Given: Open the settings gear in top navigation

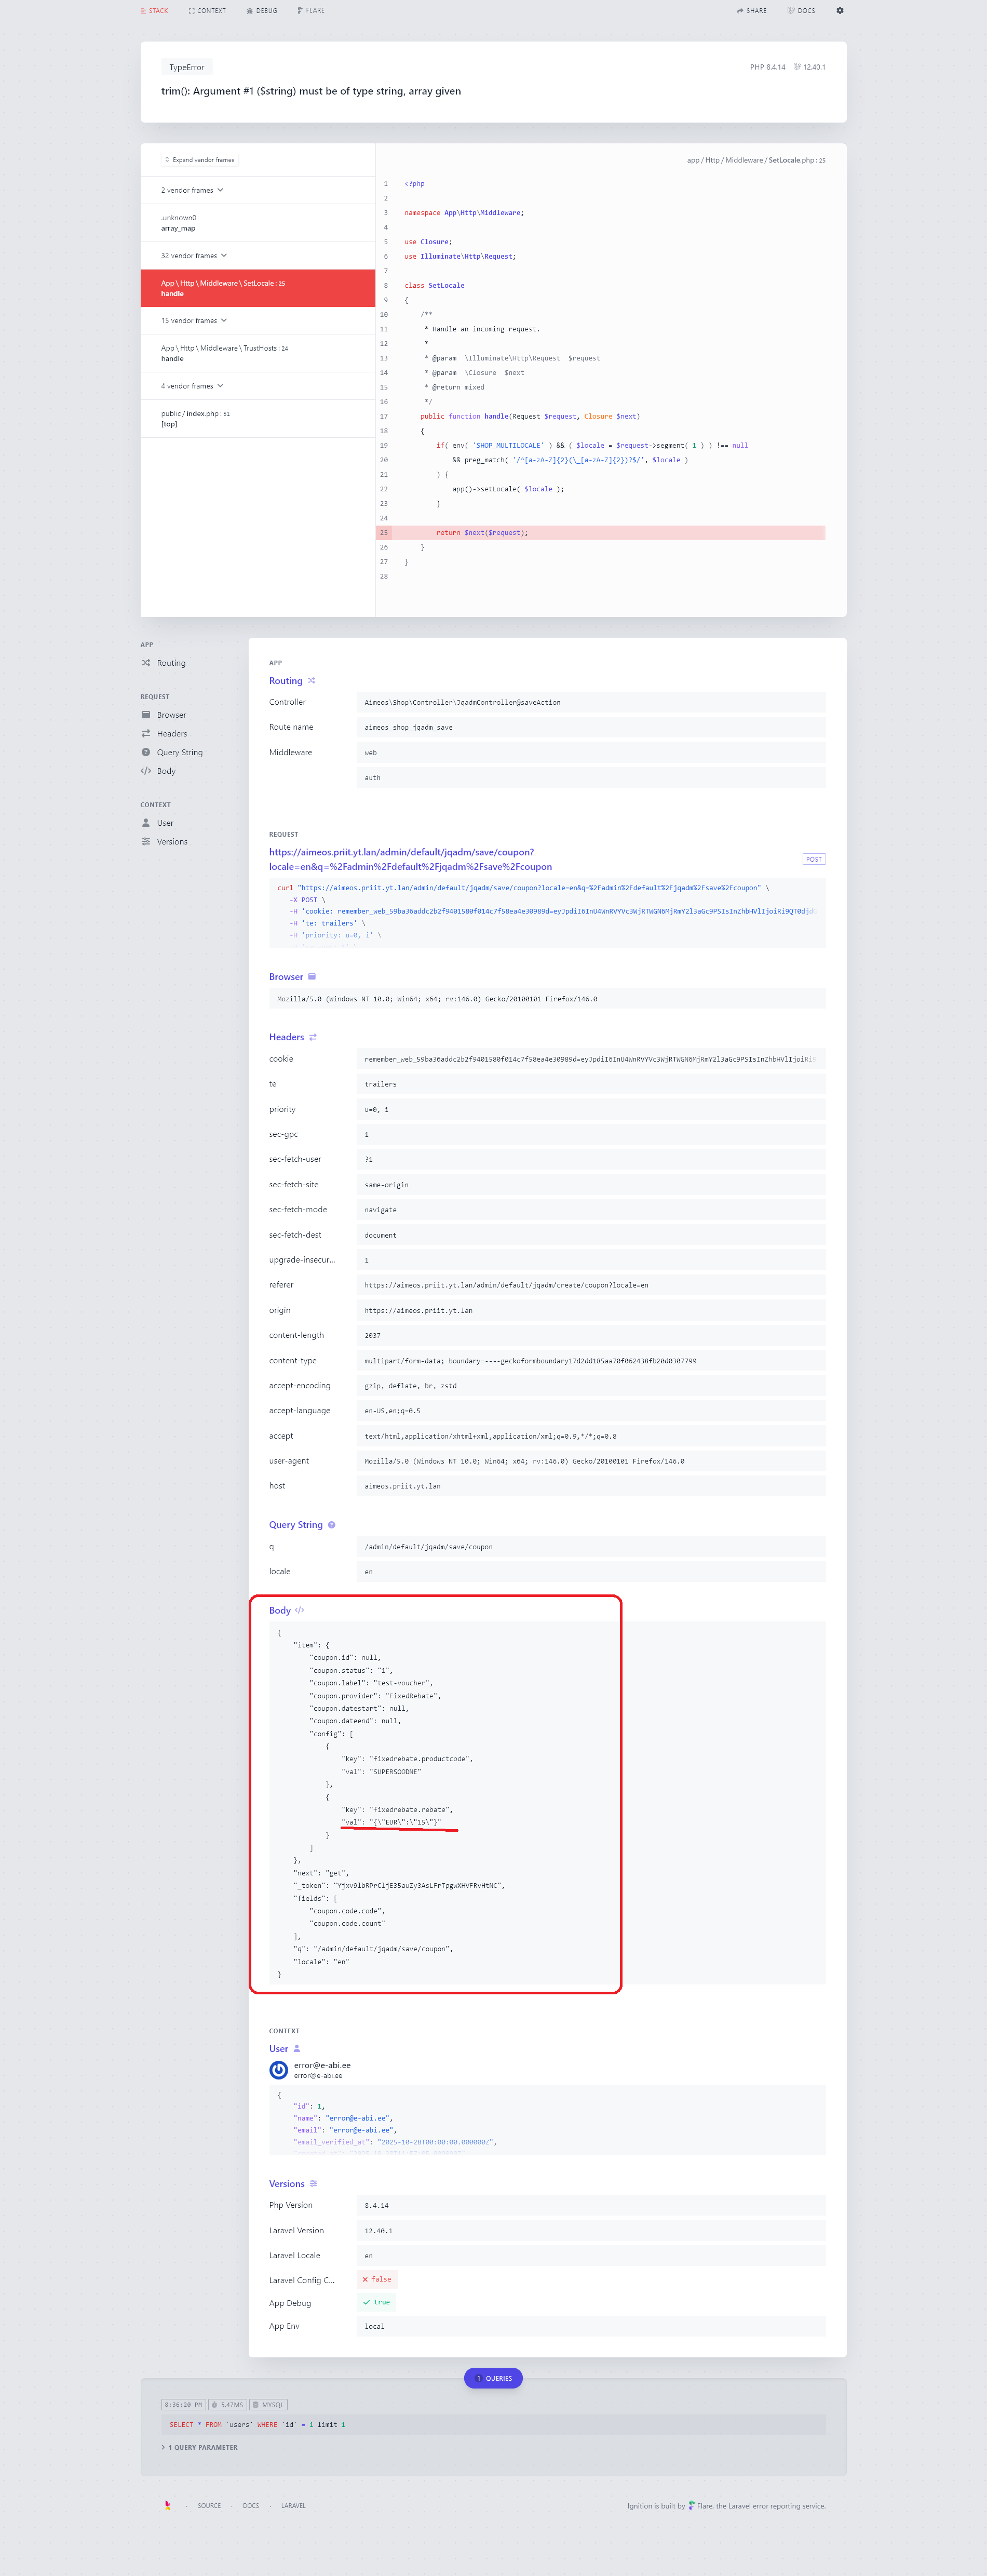Looking at the screenshot, I should [839, 11].
